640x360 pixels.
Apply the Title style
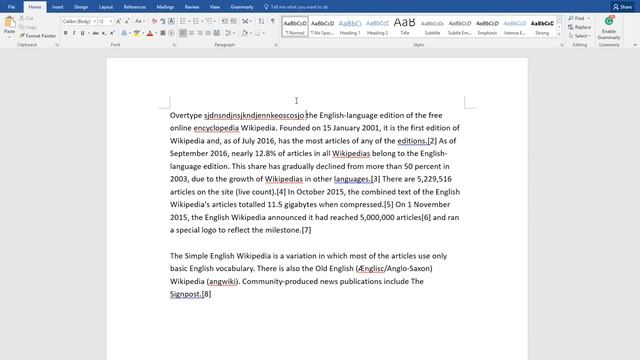click(404, 27)
